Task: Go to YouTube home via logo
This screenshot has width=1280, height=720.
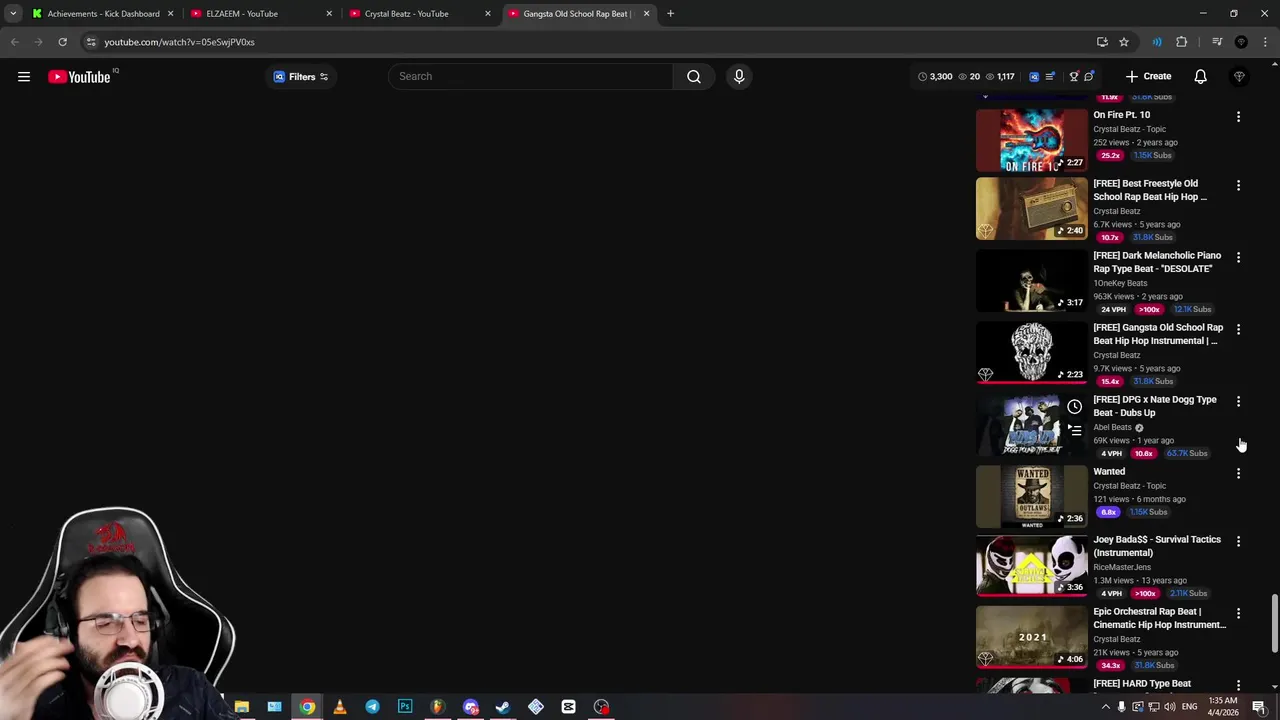Action: 79,77
